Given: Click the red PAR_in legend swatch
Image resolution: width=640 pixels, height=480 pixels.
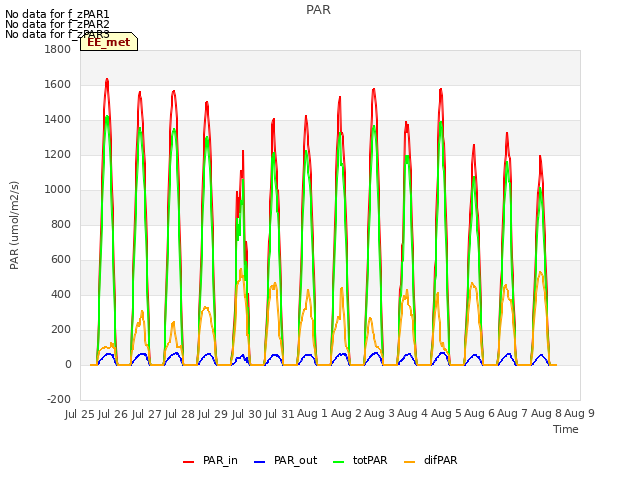Looking at the screenshot, I should [x=188, y=462].
